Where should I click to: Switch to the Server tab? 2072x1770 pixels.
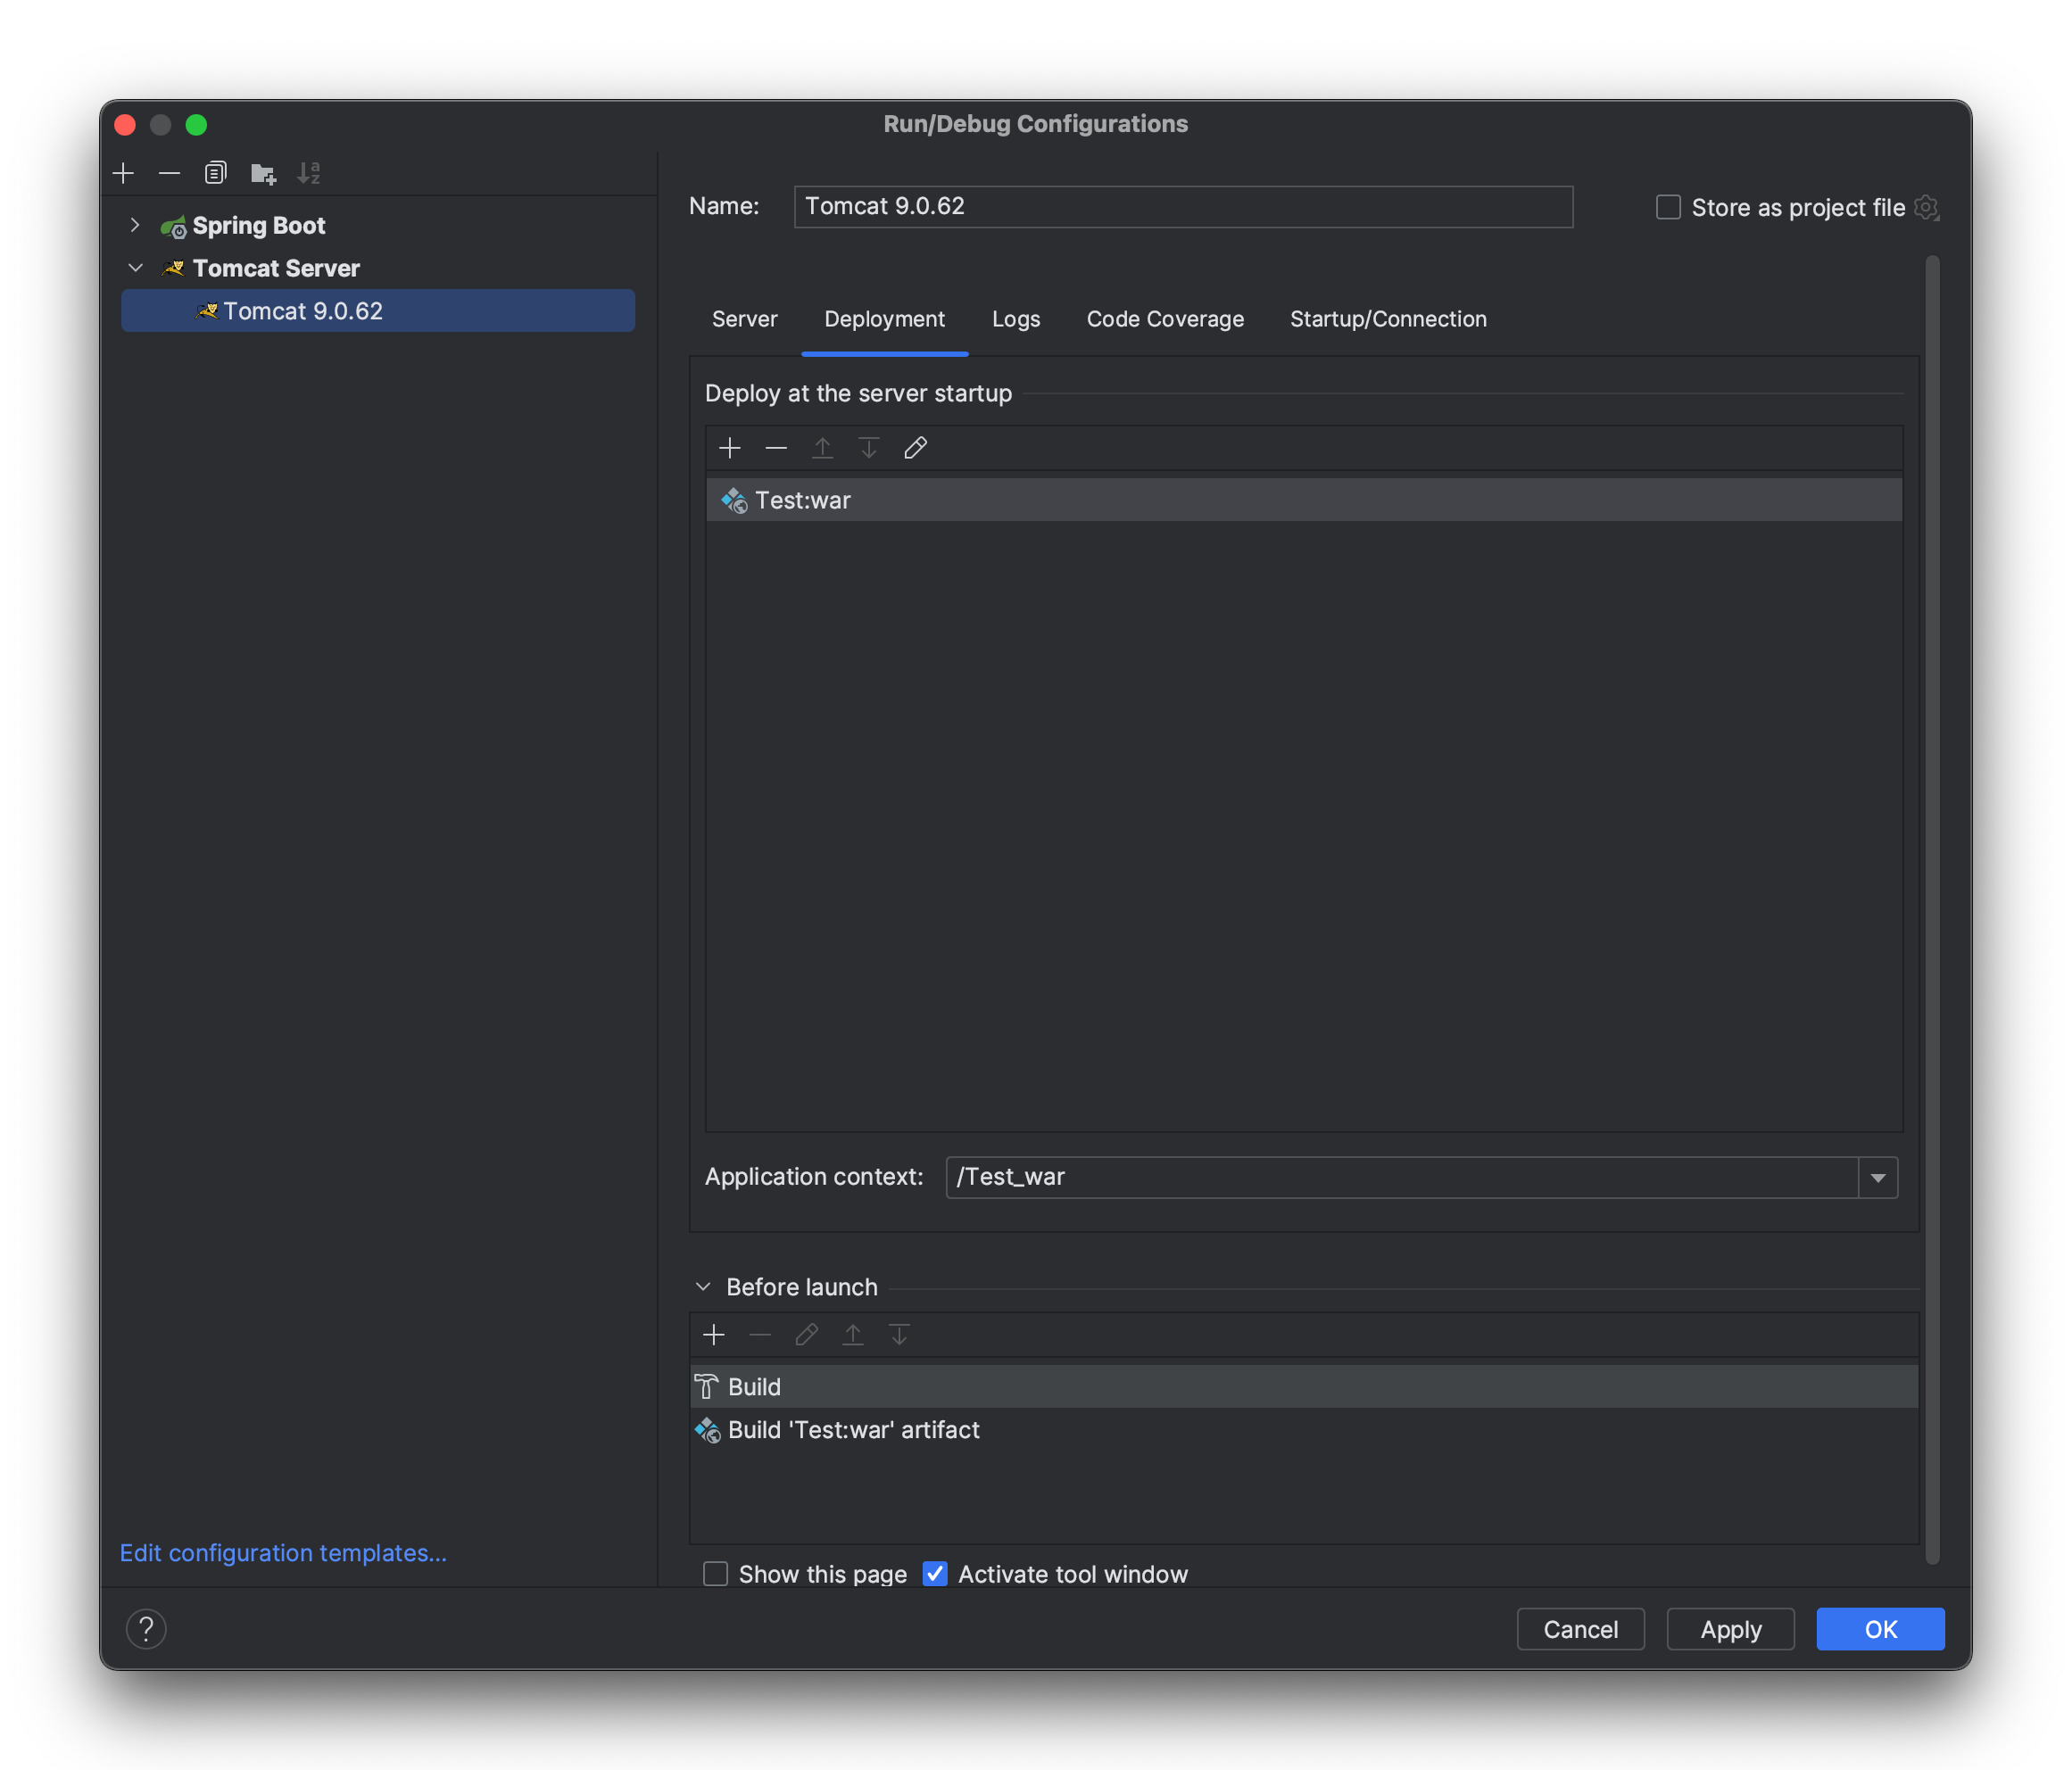[x=744, y=319]
